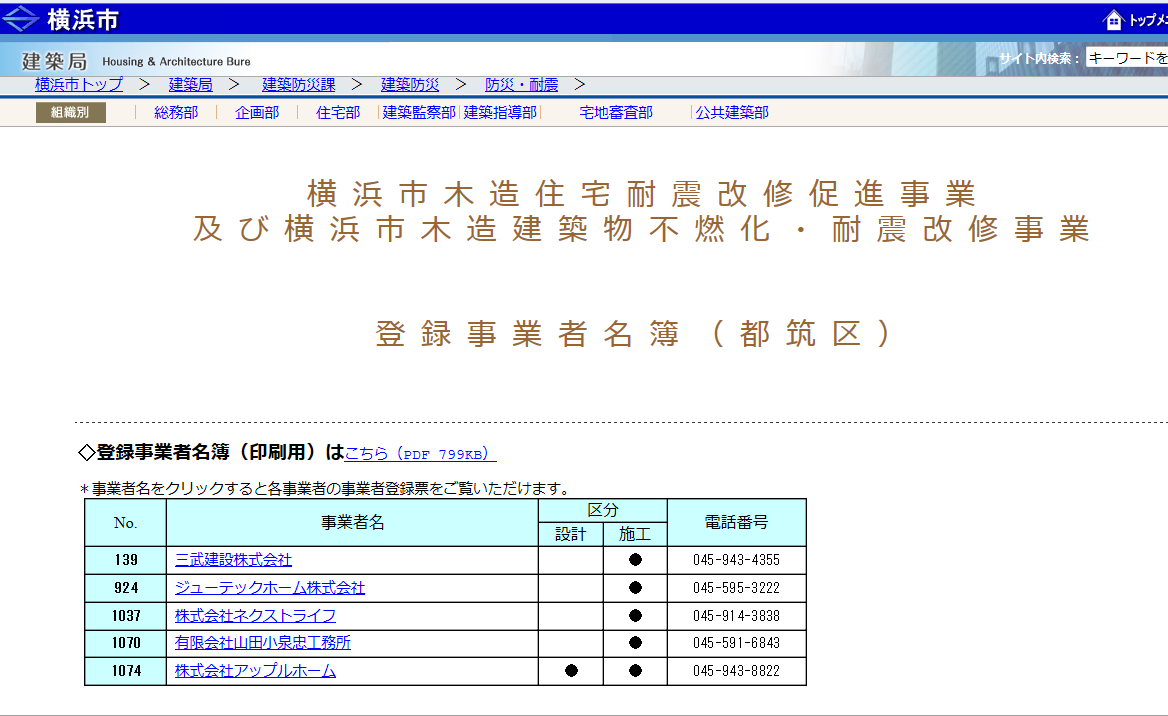Screen dimensions: 1168x716
Task: View ジューテックホーム株式会社 company details
Action: pos(270,588)
